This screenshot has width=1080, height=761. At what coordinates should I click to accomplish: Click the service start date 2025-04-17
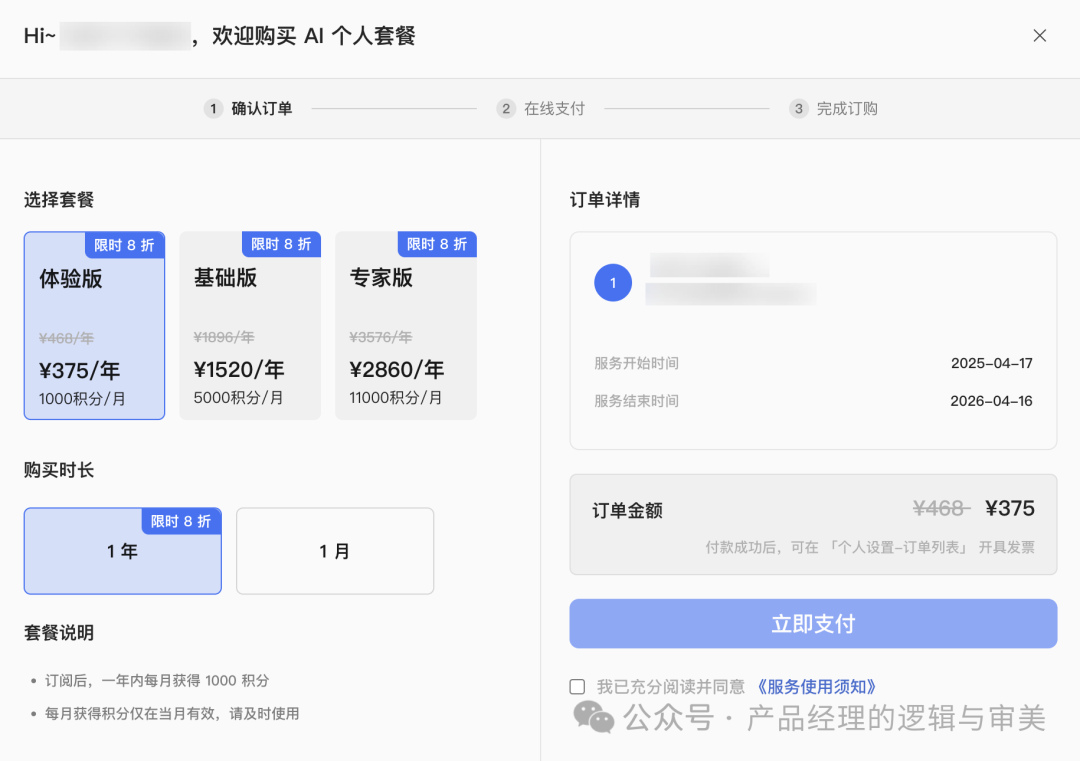pyautogui.click(x=992, y=363)
